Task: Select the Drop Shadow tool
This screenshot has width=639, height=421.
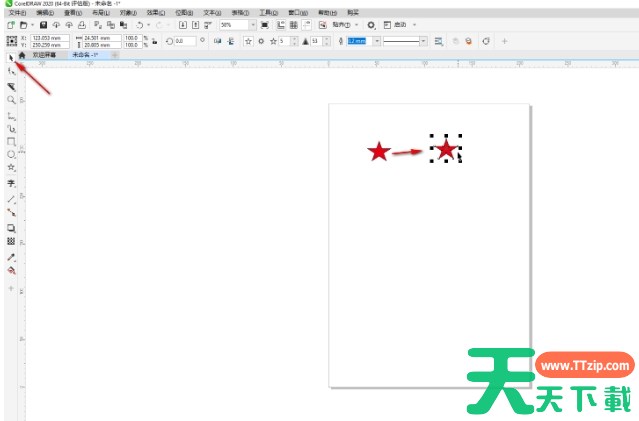Action: tap(11, 228)
